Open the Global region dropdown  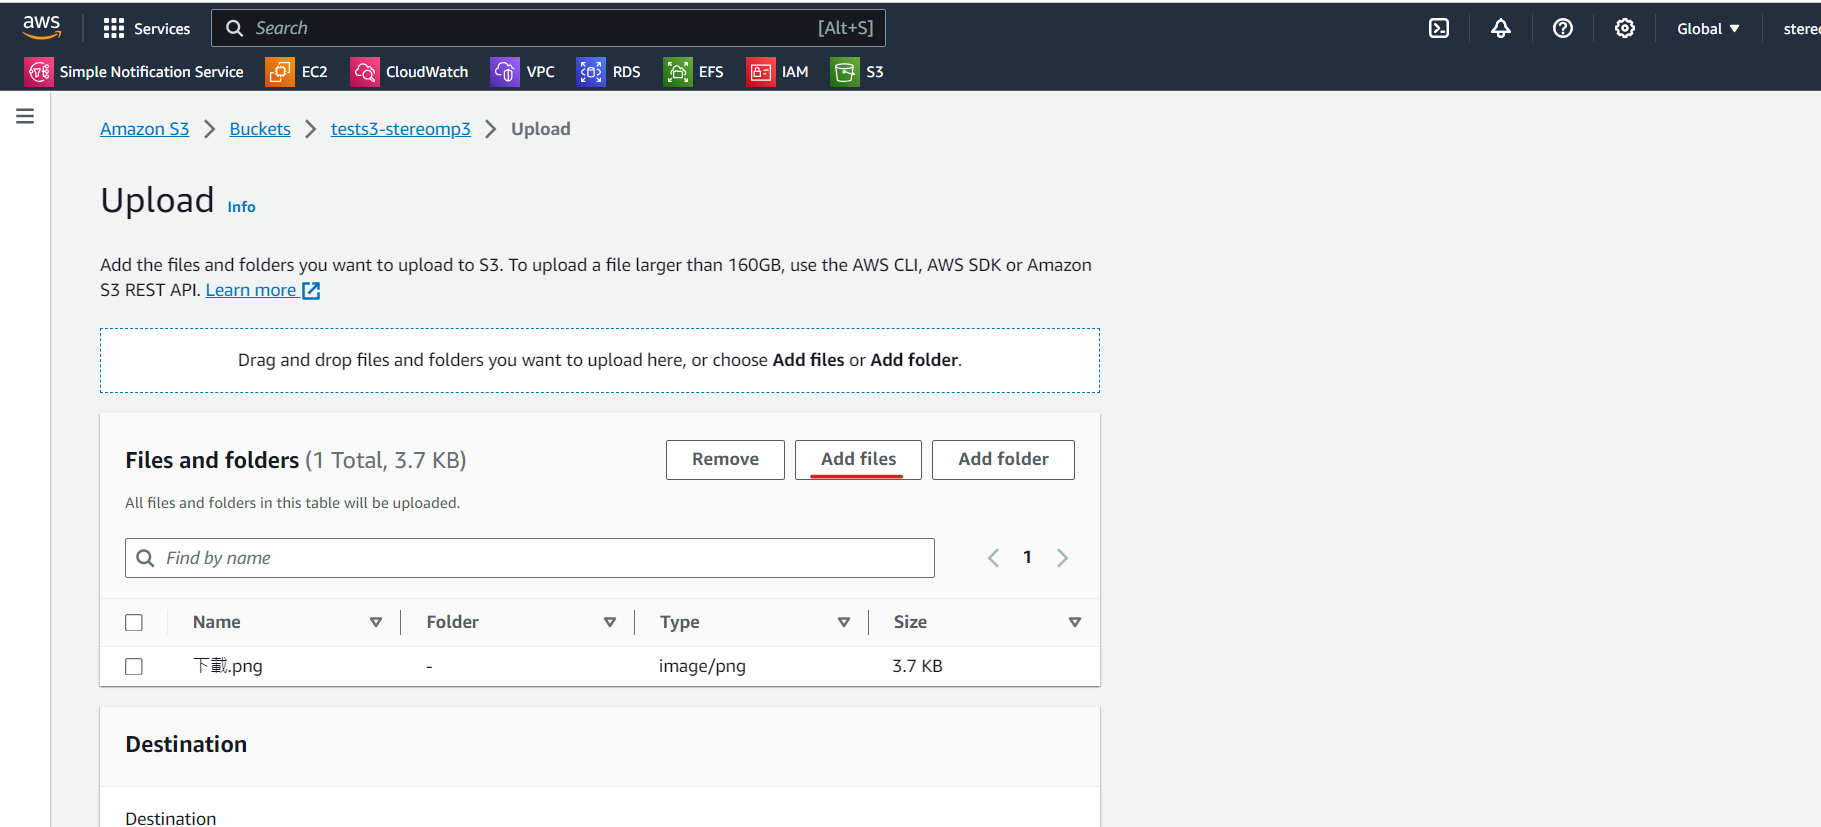[1708, 29]
